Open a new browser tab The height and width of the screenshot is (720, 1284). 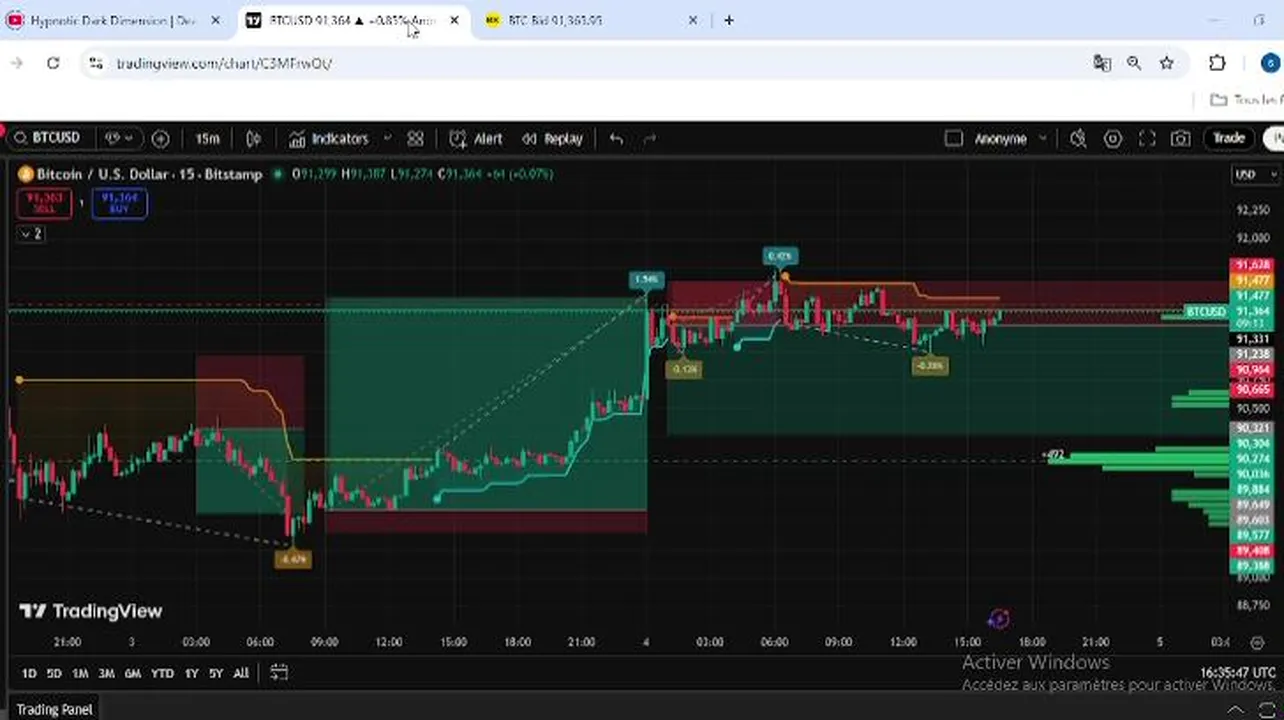(729, 20)
